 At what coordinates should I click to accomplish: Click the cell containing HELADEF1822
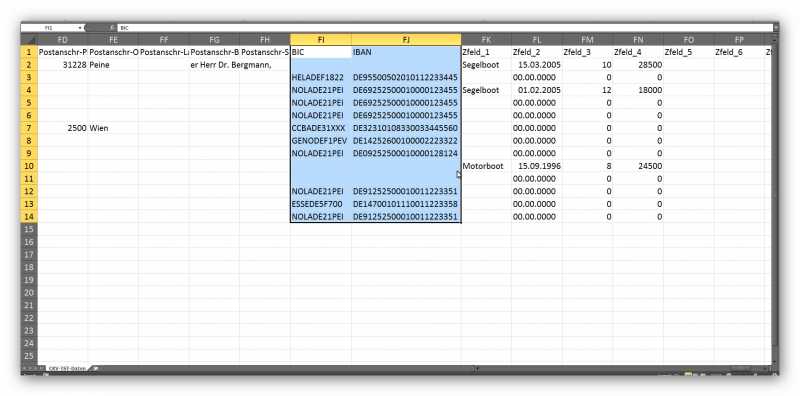coord(321,77)
